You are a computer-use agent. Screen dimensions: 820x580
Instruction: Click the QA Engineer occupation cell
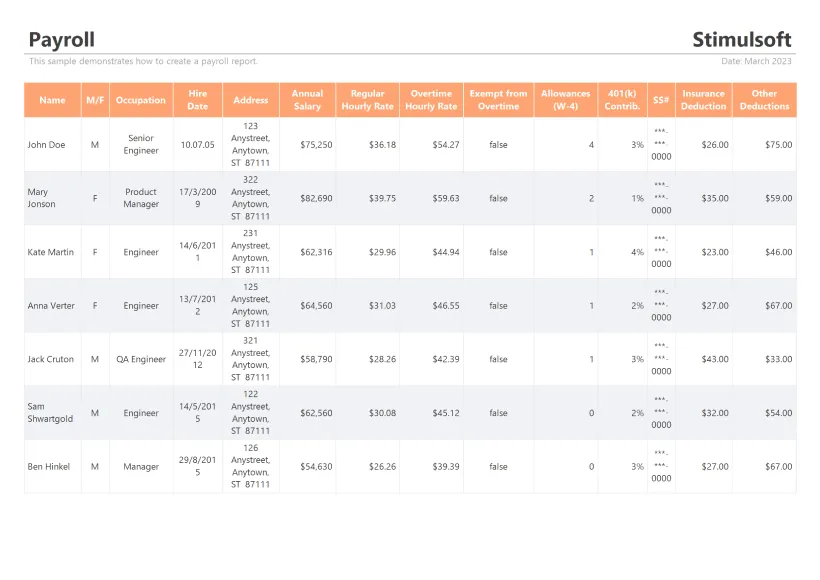141,359
